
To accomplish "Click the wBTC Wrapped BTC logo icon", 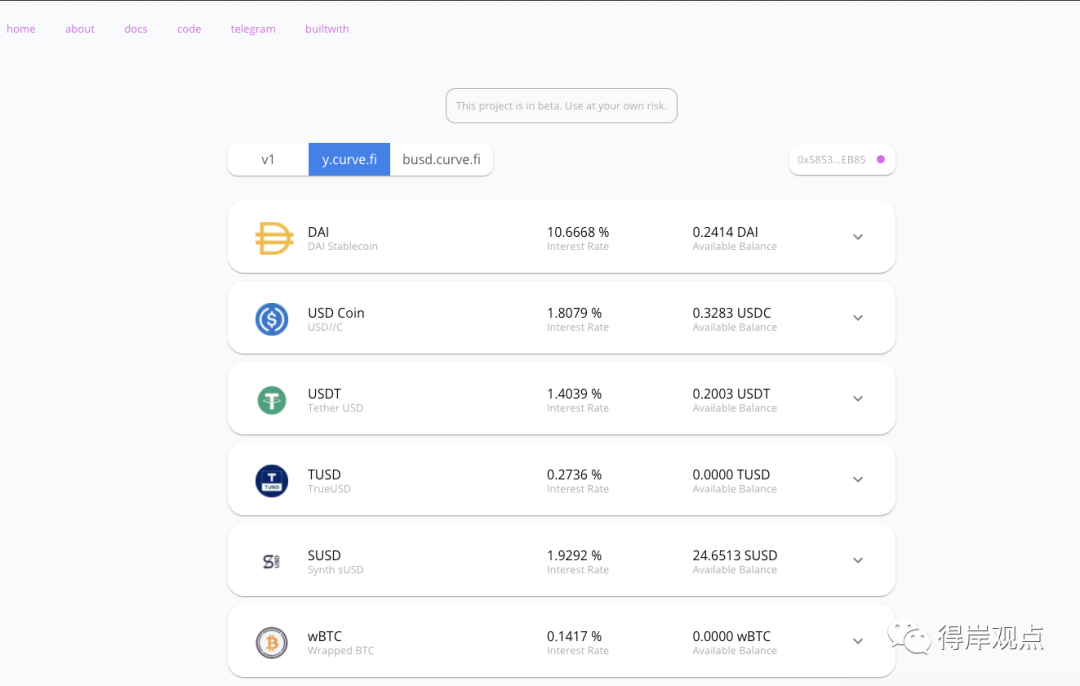I will [x=272, y=643].
